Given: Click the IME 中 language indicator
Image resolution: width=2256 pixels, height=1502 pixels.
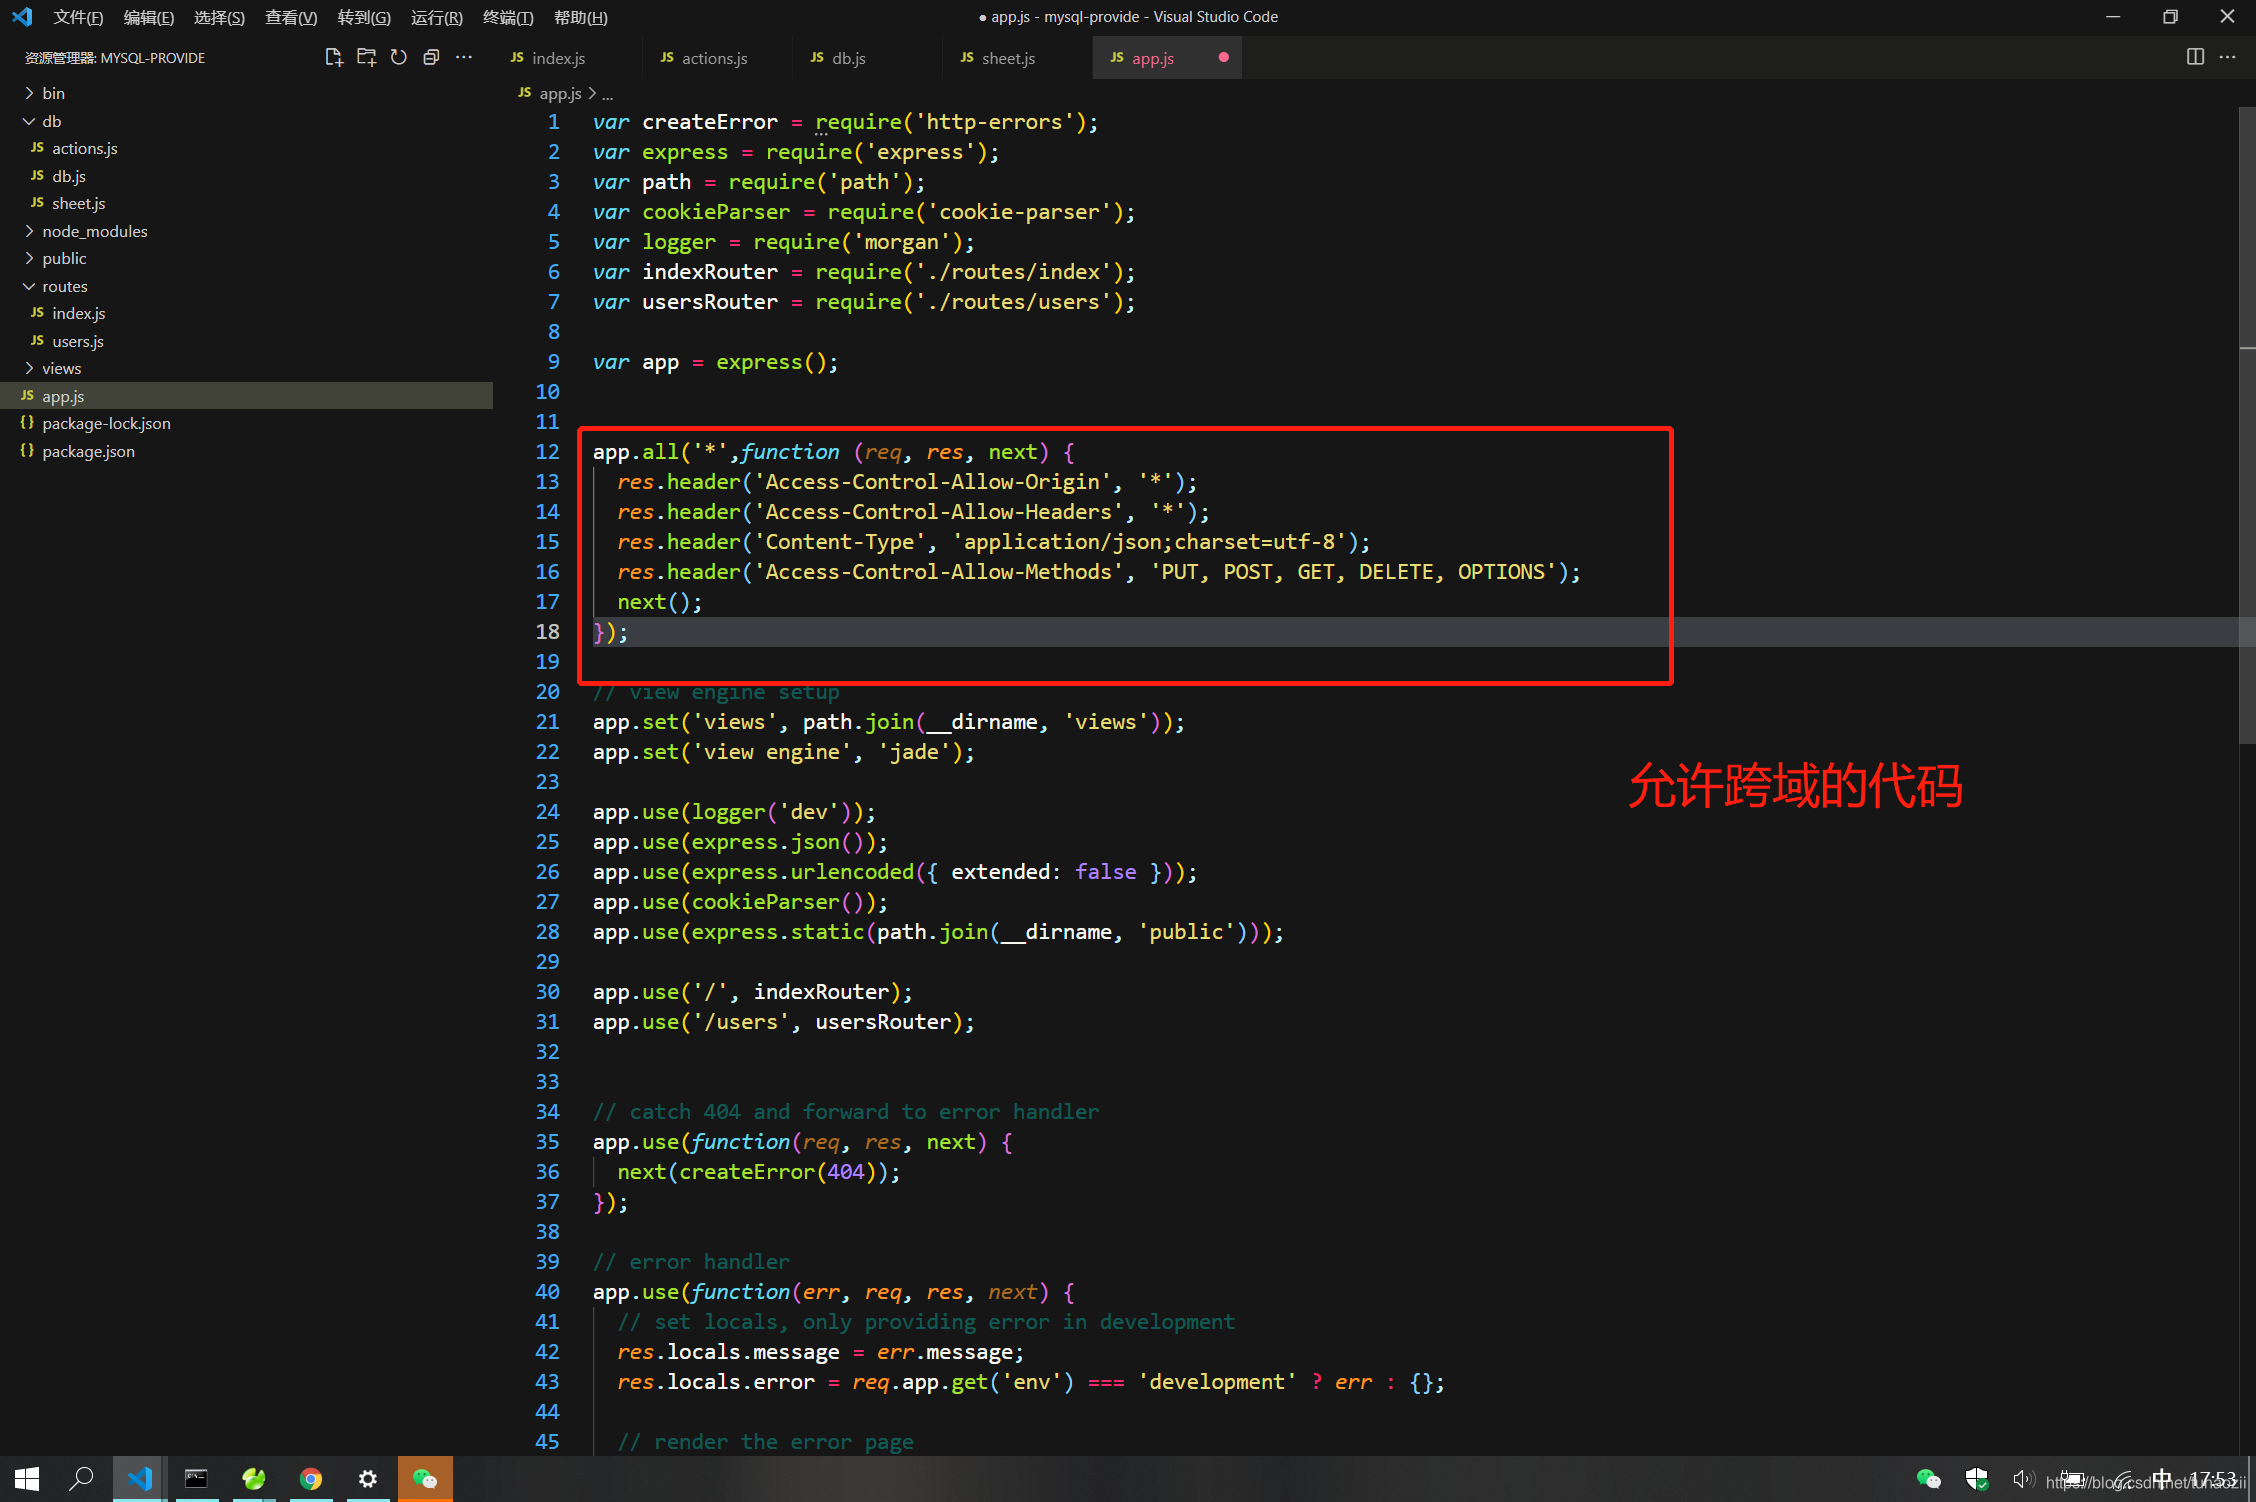Looking at the screenshot, I should (2162, 1479).
